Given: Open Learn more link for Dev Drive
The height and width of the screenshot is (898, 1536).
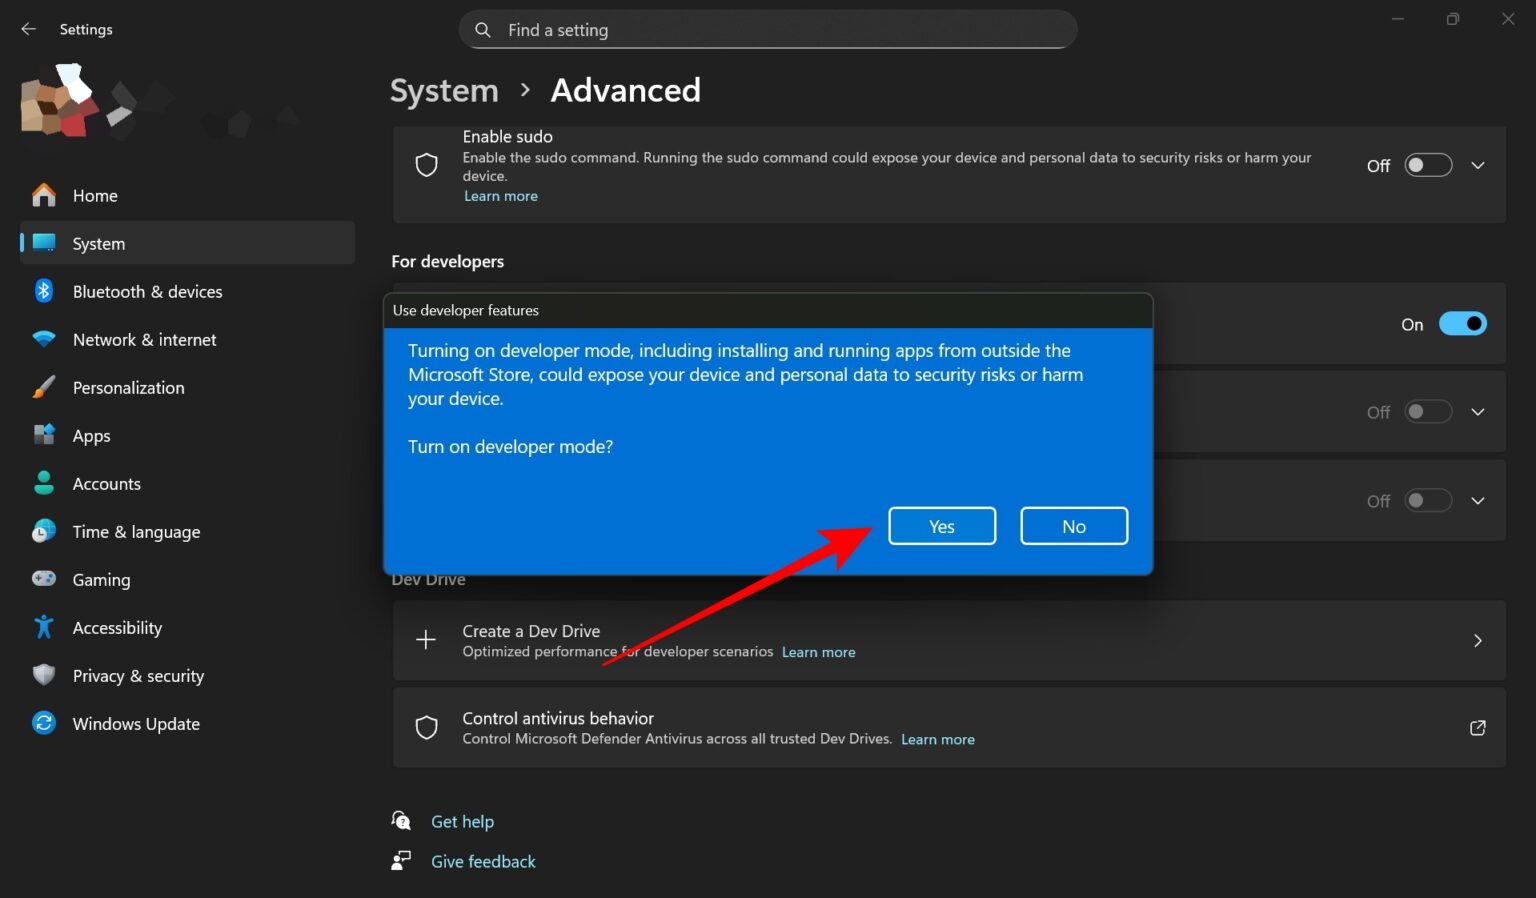Looking at the screenshot, I should [x=818, y=652].
